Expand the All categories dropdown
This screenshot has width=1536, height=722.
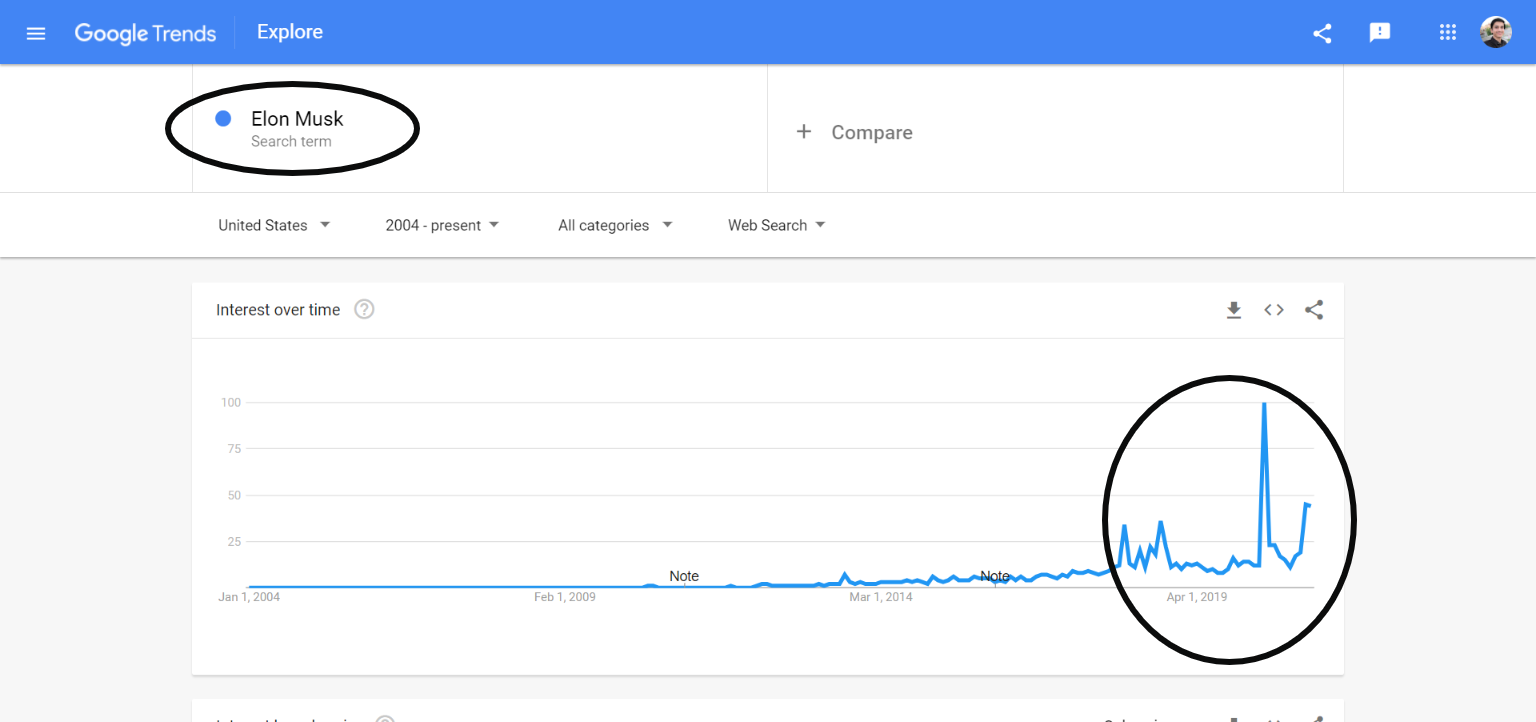click(614, 225)
